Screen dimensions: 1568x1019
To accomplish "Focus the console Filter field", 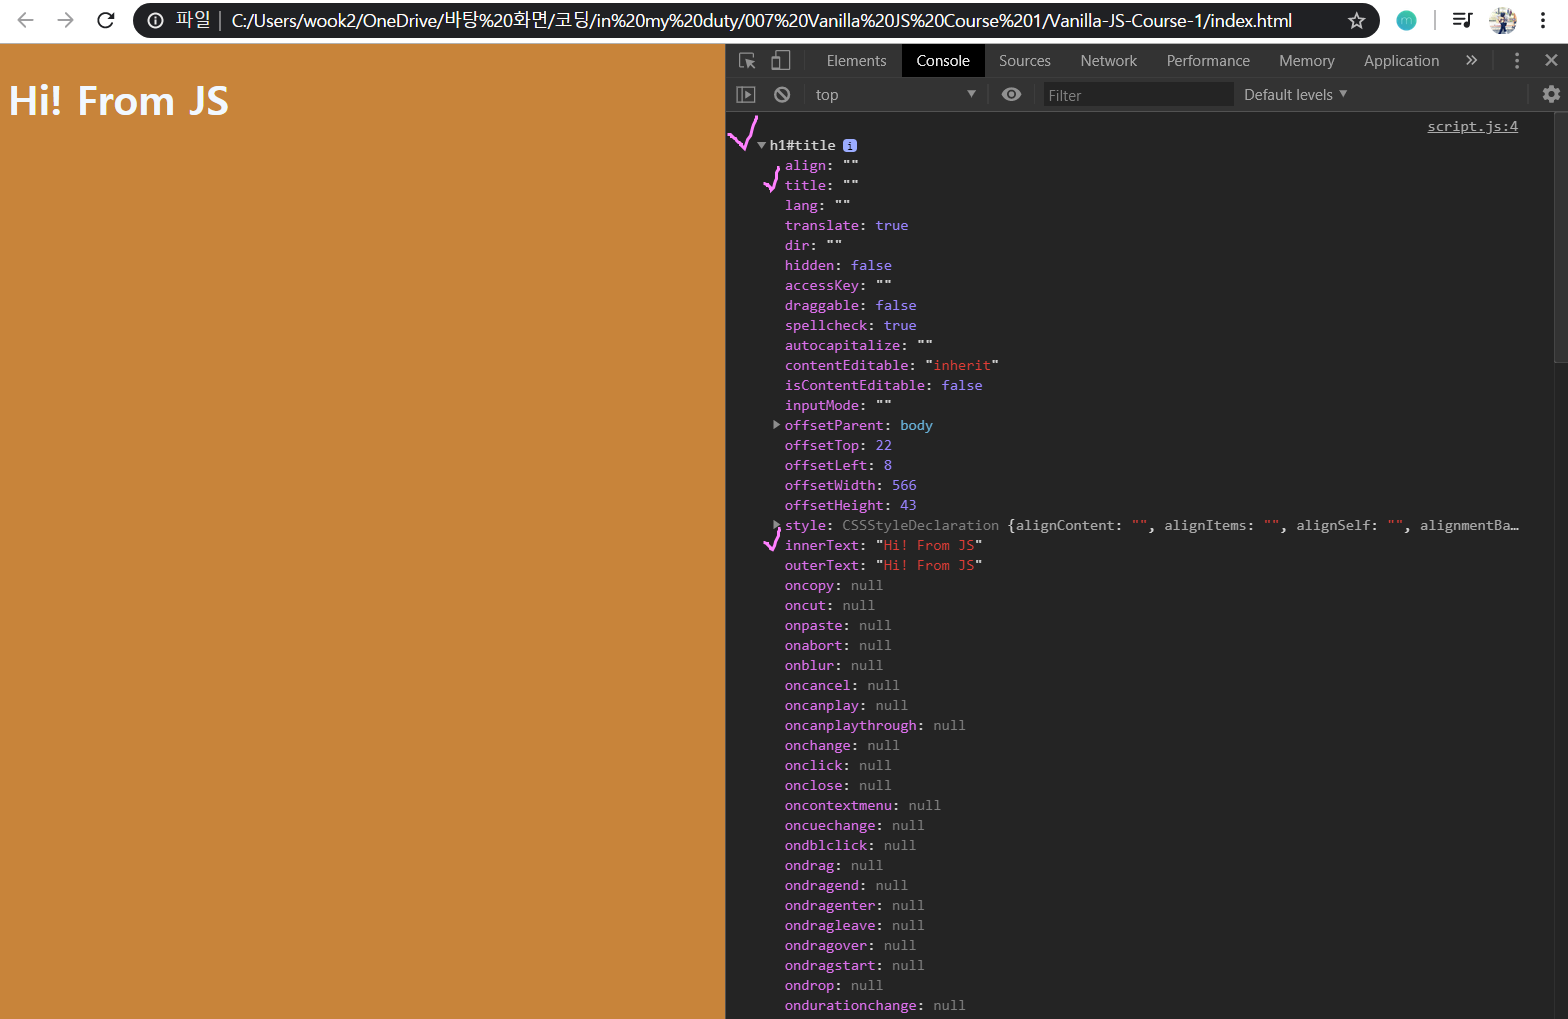I will click(x=1137, y=95).
